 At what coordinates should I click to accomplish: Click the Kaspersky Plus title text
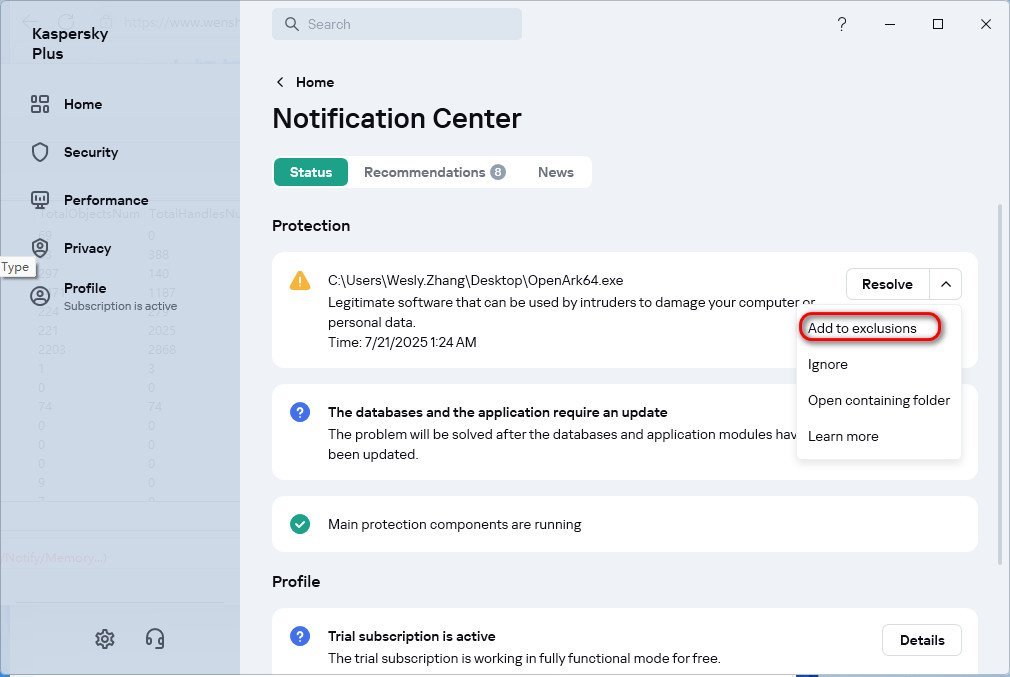pos(70,43)
